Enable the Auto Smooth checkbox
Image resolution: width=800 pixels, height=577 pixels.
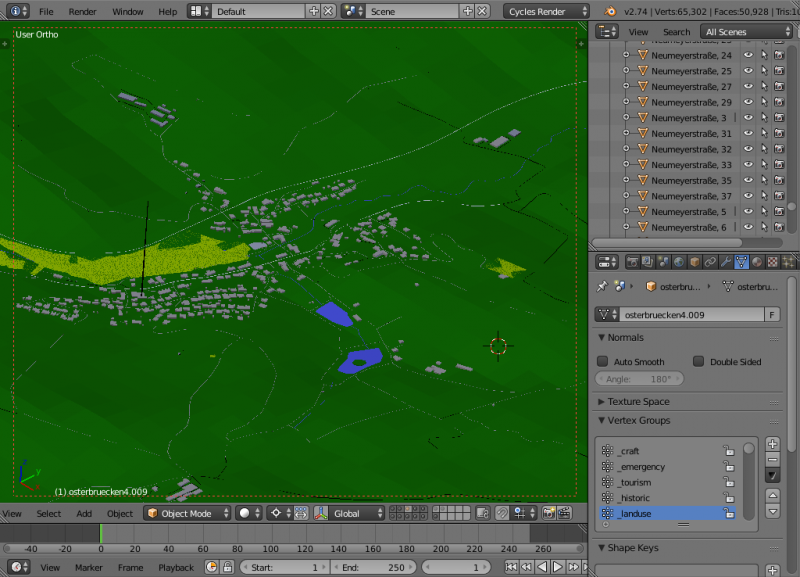(603, 361)
